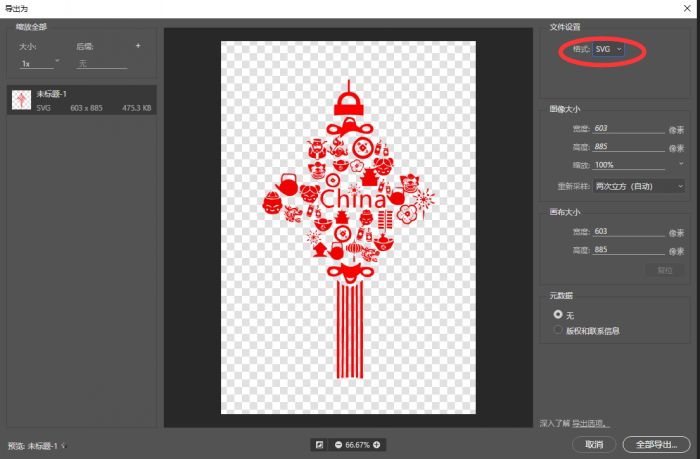Click the zoom out minus icon
The height and width of the screenshot is (459, 700).
(x=339, y=444)
